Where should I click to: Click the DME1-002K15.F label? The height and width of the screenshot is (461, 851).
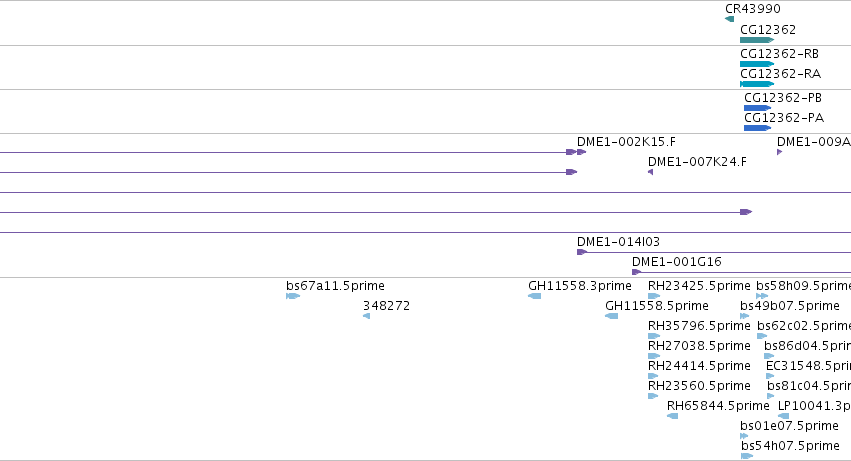click(626, 142)
